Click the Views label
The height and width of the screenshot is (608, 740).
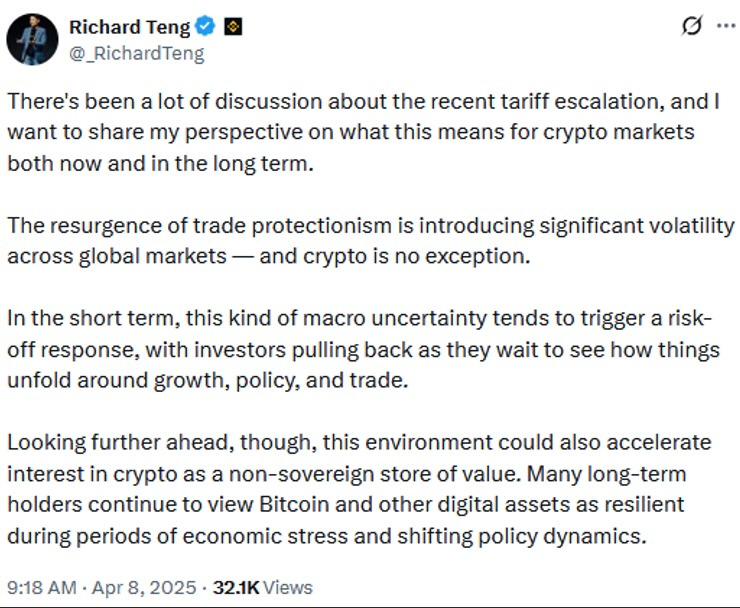pos(287,588)
